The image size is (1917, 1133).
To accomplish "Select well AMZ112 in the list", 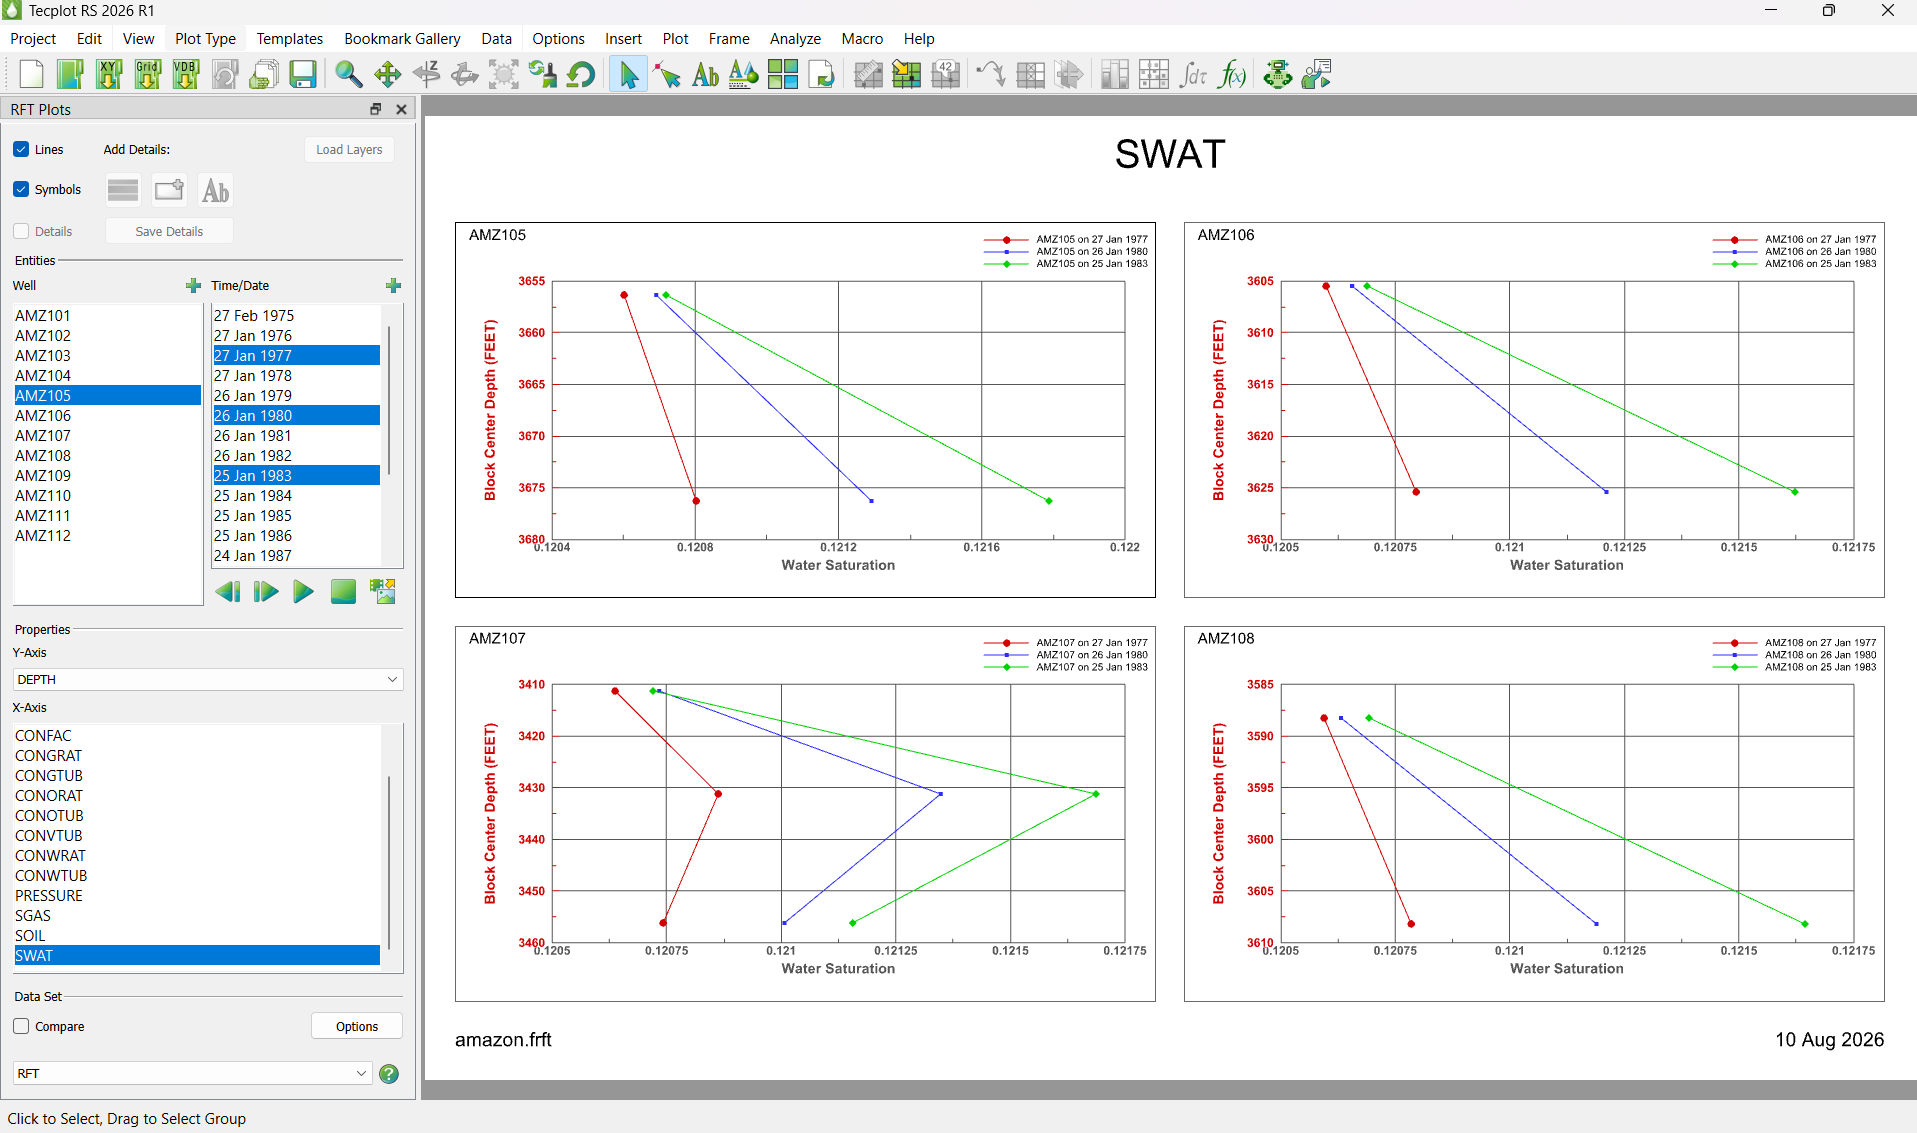I will pos(107,535).
